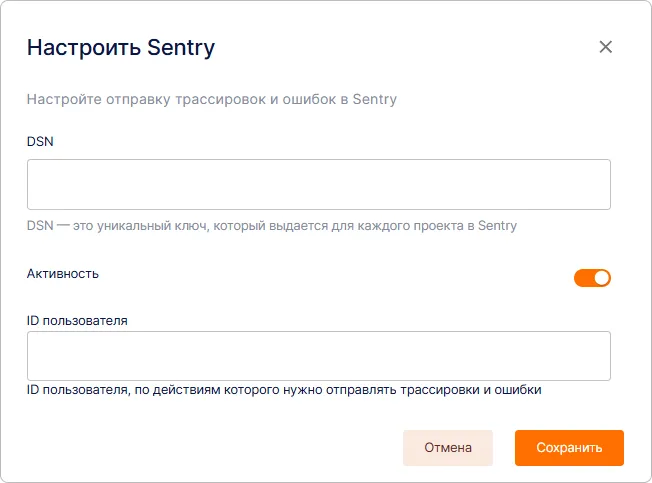Switch off Sentry activity slider

pyautogui.click(x=592, y=278)
